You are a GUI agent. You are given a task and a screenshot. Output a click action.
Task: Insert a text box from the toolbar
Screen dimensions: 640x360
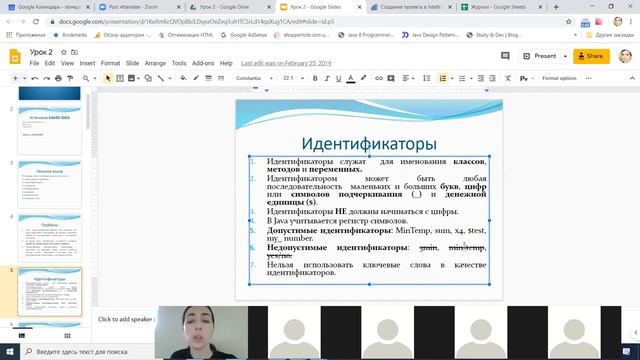coord(120,78)
